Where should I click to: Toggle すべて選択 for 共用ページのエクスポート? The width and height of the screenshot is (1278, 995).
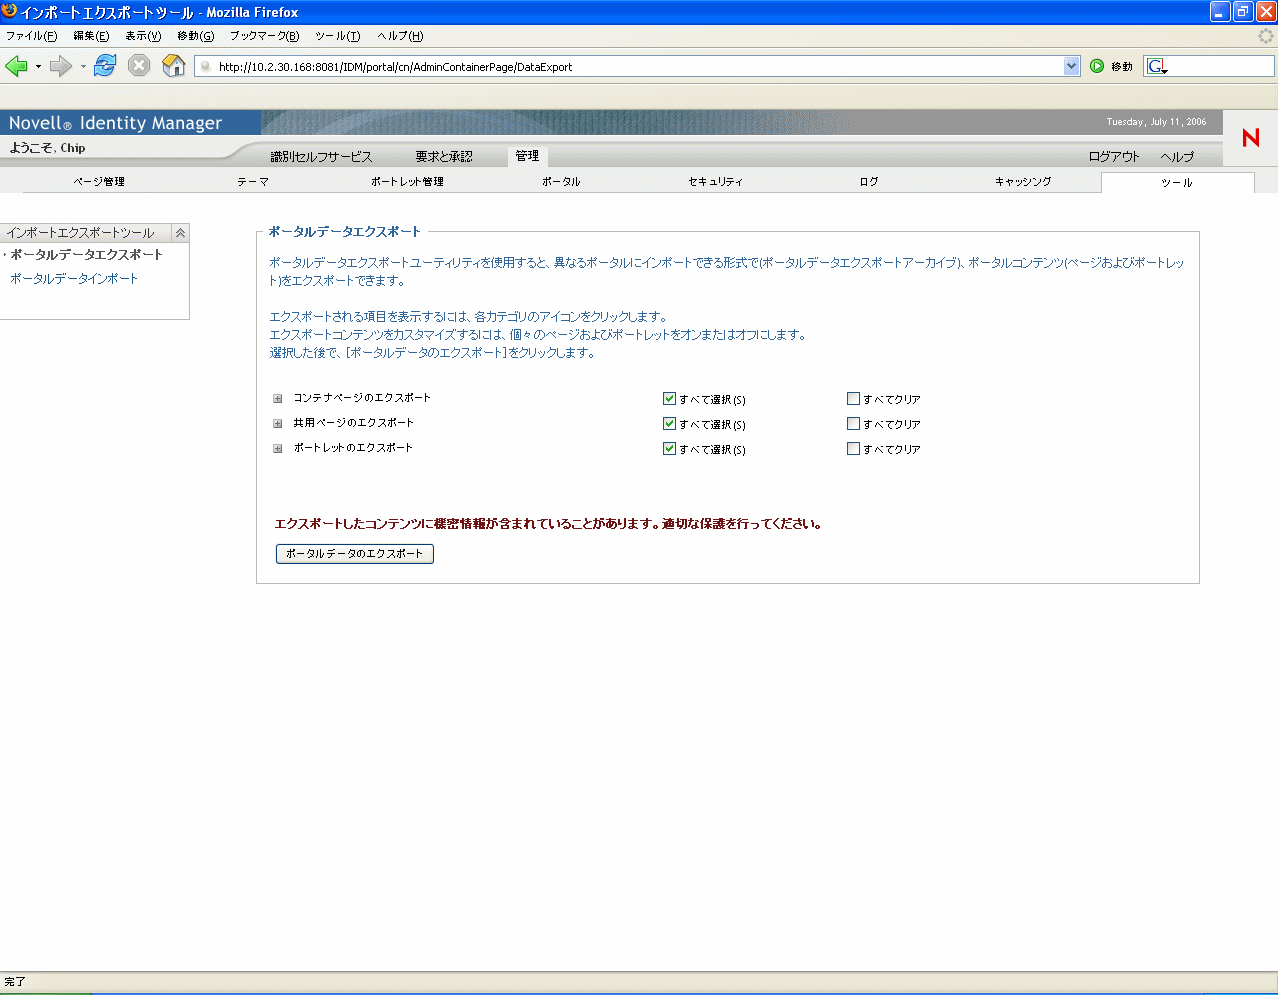tap(670, 423)
